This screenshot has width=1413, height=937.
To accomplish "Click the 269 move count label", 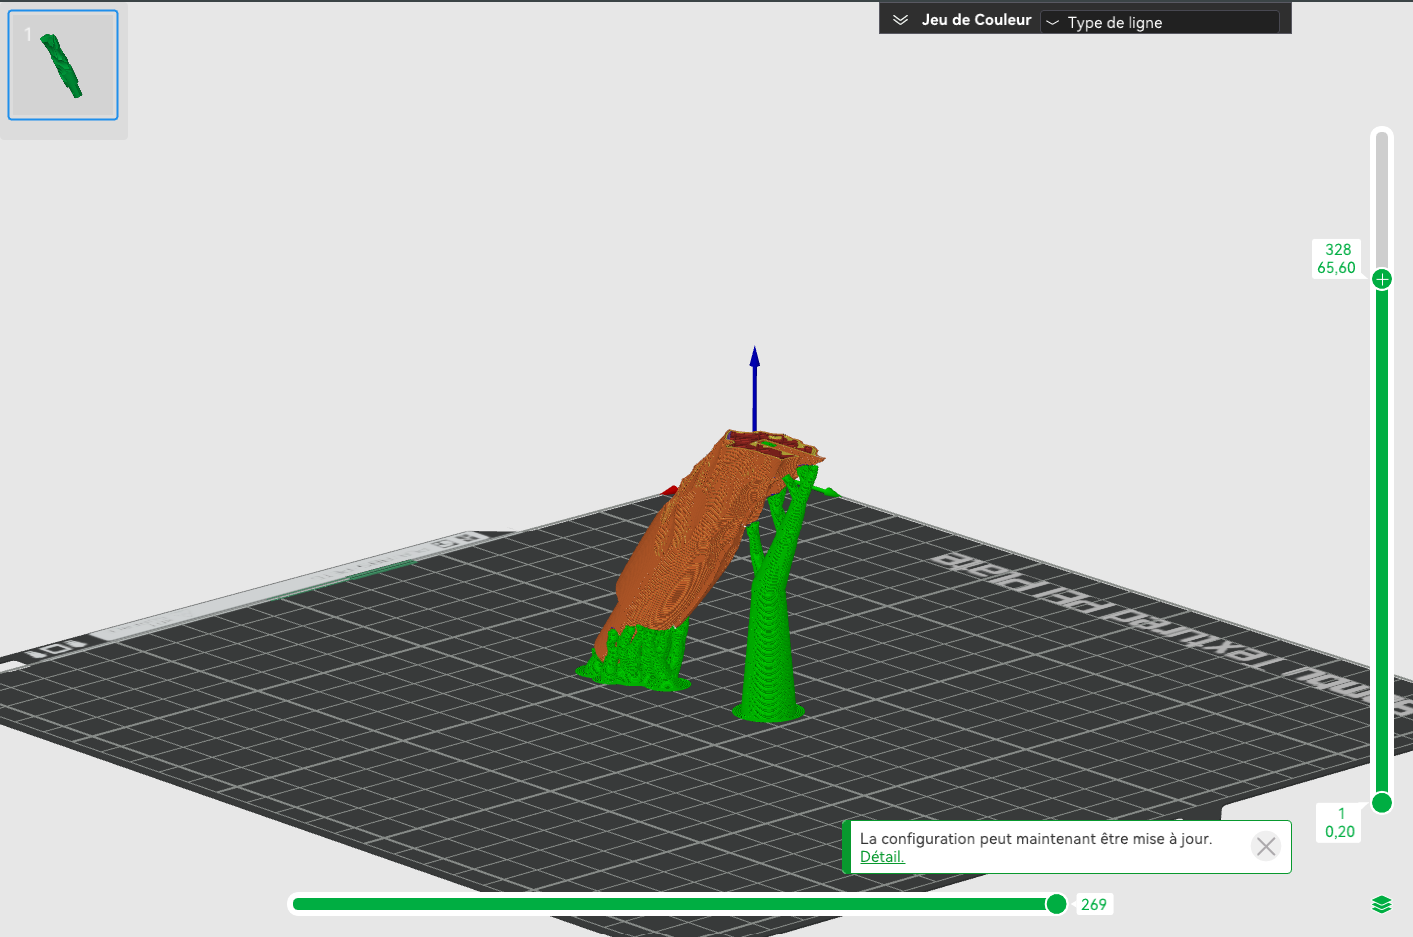I will tap(1094, 904).
